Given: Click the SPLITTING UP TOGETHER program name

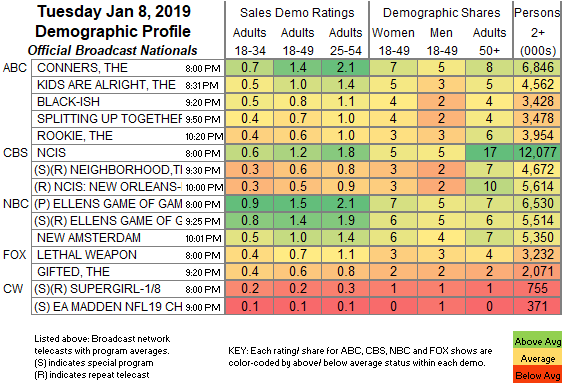Looking at the screenshot, I should pos(109,119).
